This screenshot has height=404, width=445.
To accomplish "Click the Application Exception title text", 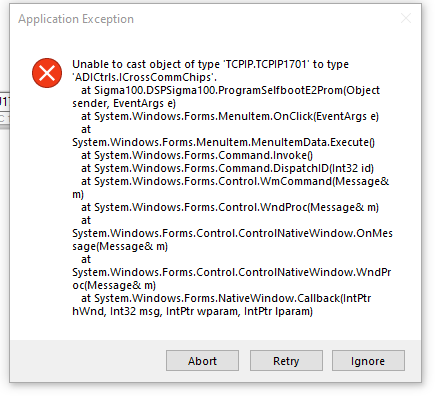I will (x=76, y=19).
